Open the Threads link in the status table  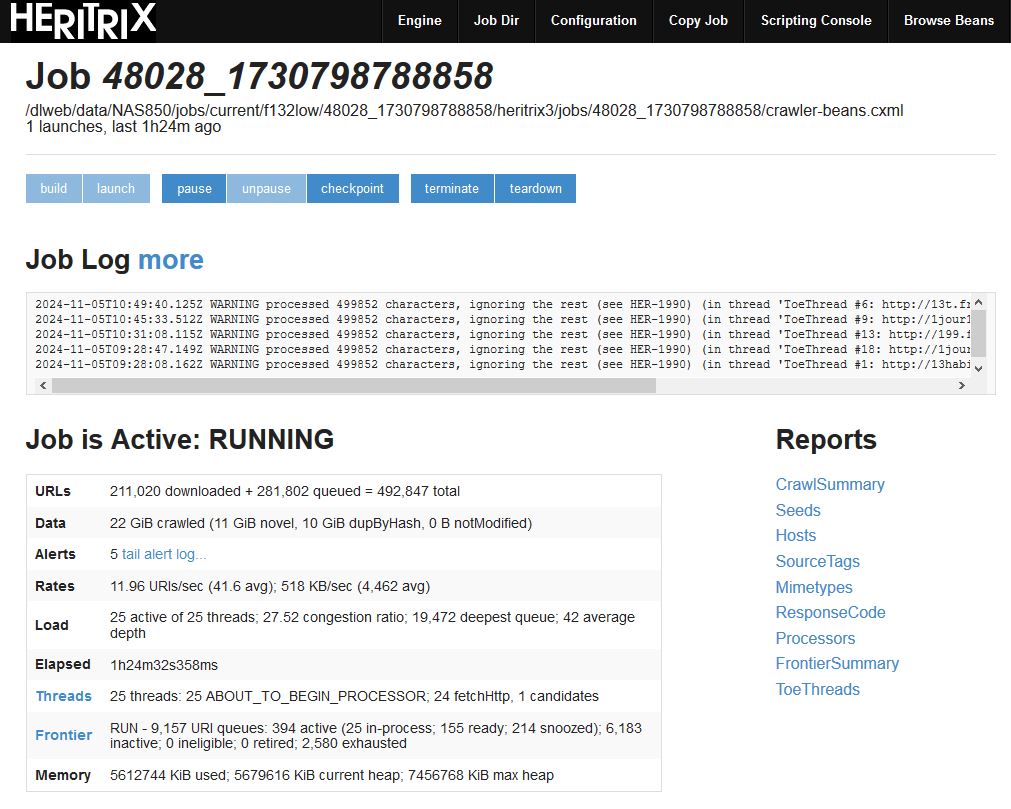point(64,696)
